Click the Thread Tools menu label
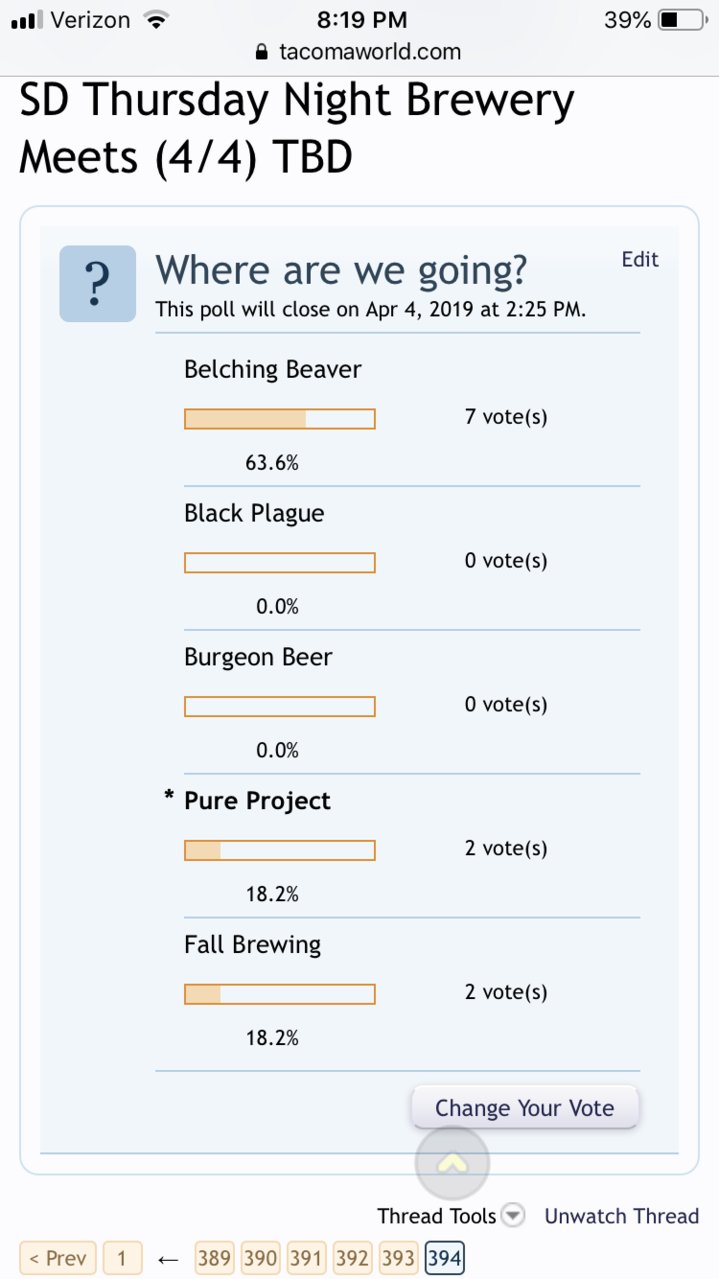719x1279 pixels. coord(437,1216)
